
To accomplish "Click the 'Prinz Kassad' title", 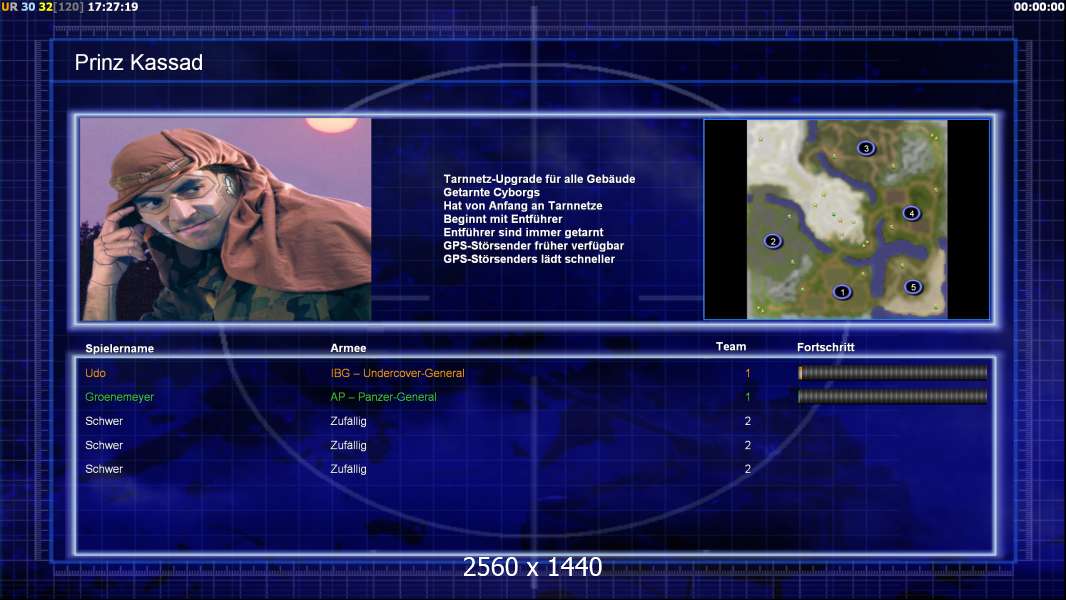I will (x=139, y=63).
